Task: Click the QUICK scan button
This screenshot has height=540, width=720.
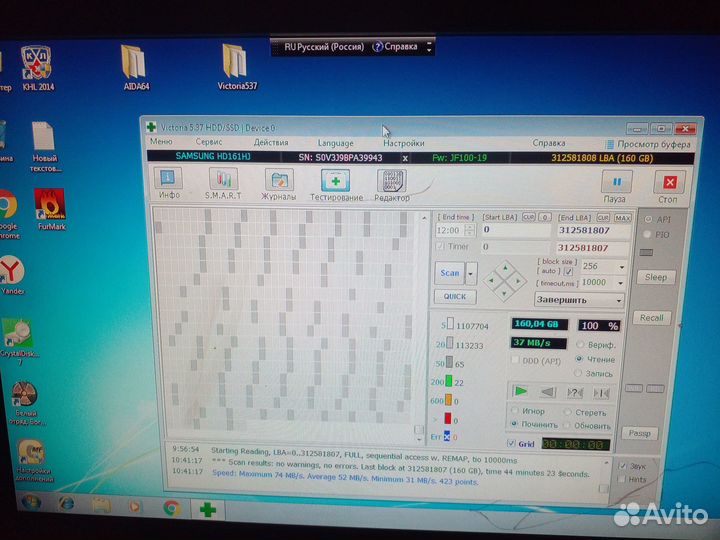Action: (x=455, y=297)
